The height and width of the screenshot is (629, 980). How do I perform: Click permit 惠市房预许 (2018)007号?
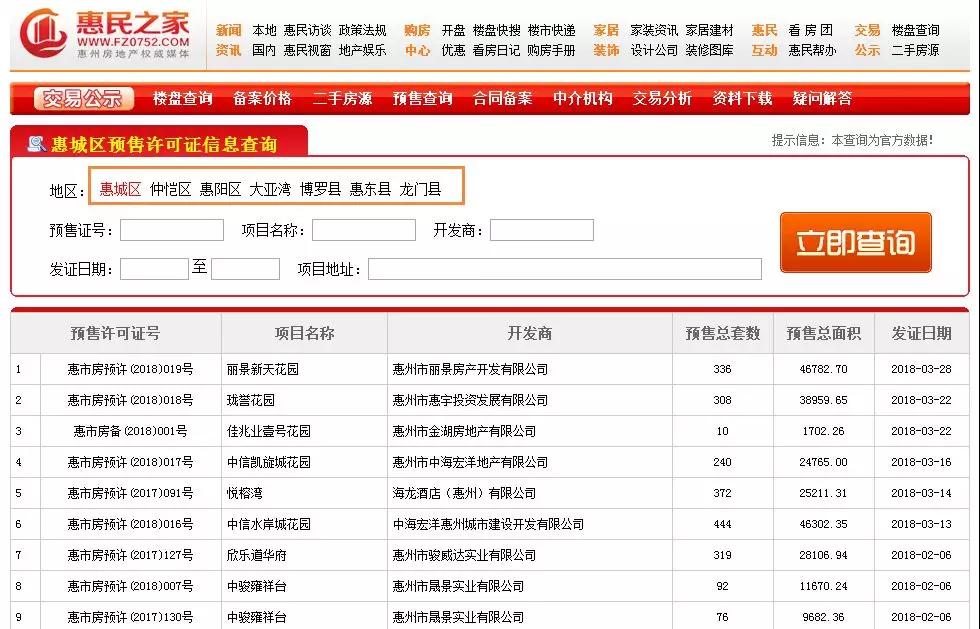[x=131, y=586]
